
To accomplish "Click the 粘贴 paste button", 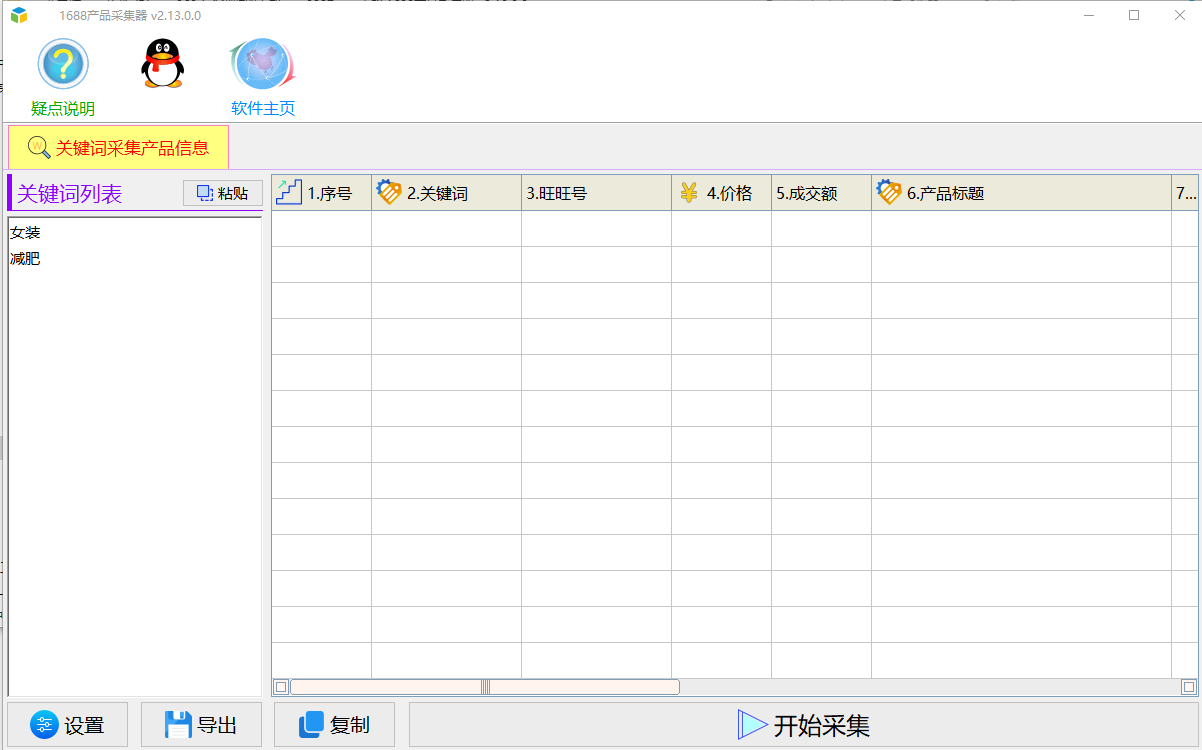I will pyautogui.click(x=223, y=193).
